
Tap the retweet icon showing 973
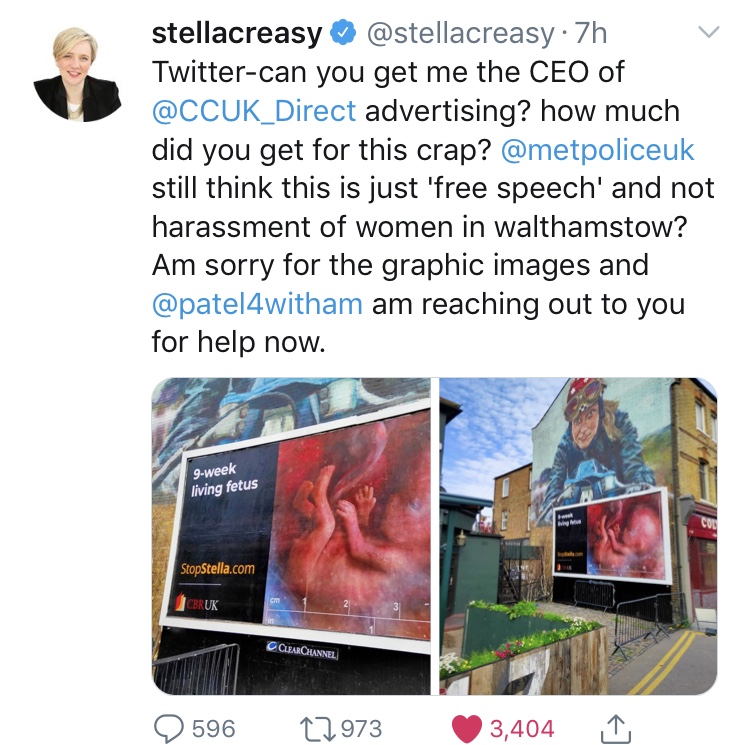317,729
